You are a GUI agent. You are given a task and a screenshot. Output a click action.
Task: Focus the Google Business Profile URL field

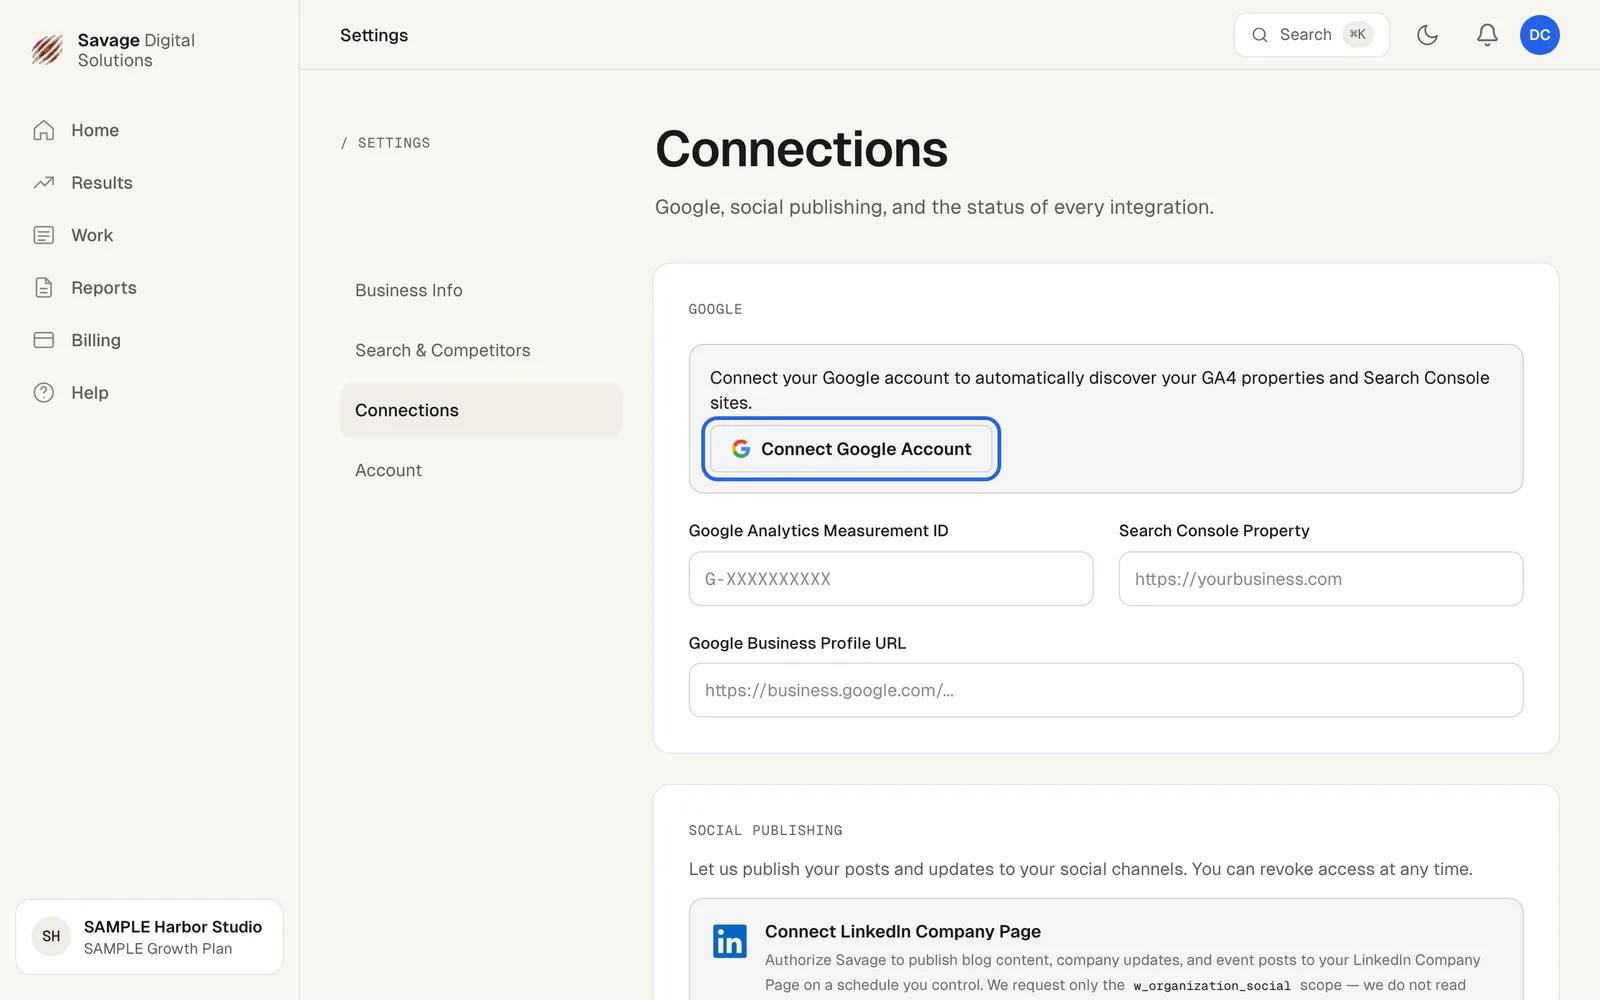tap(1106, 690)
